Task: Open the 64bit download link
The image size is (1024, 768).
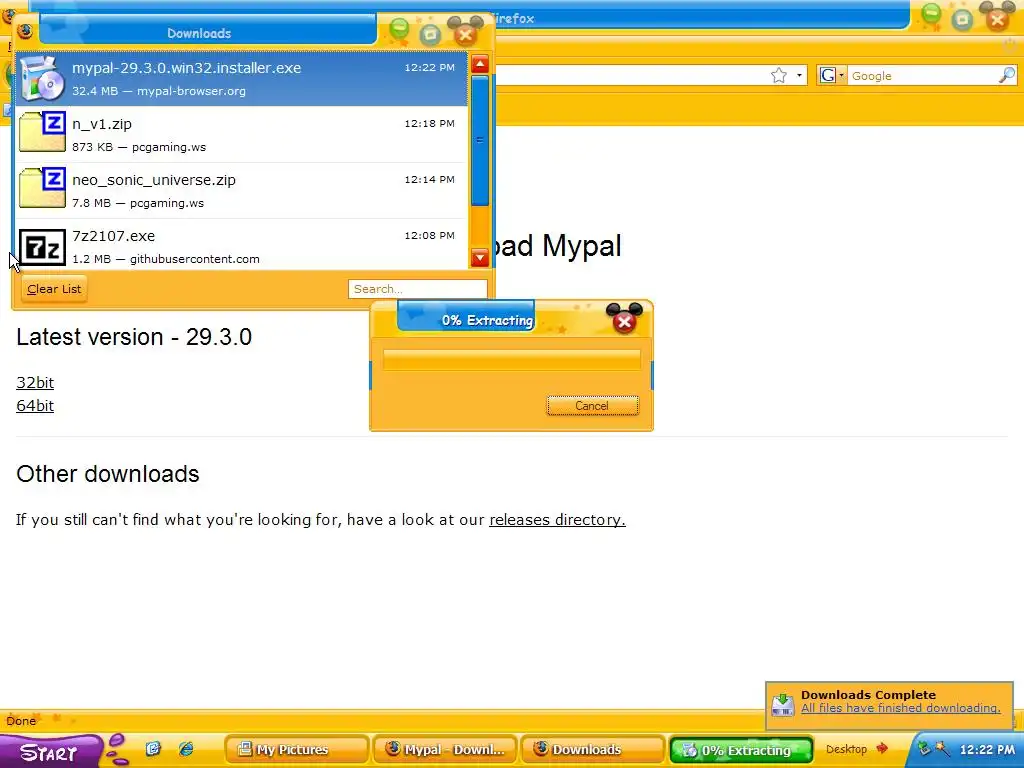Action: pos(35,406)
